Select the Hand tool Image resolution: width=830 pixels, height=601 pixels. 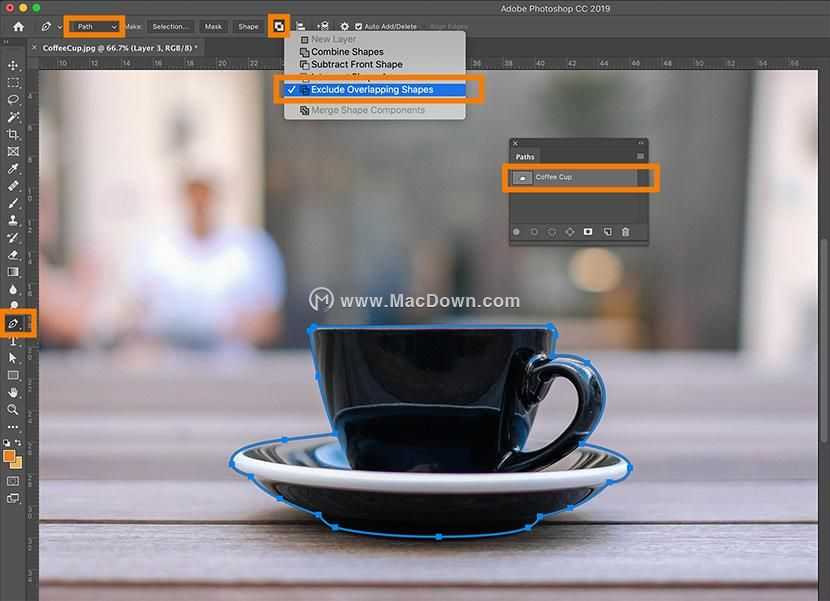click(13, 392)
